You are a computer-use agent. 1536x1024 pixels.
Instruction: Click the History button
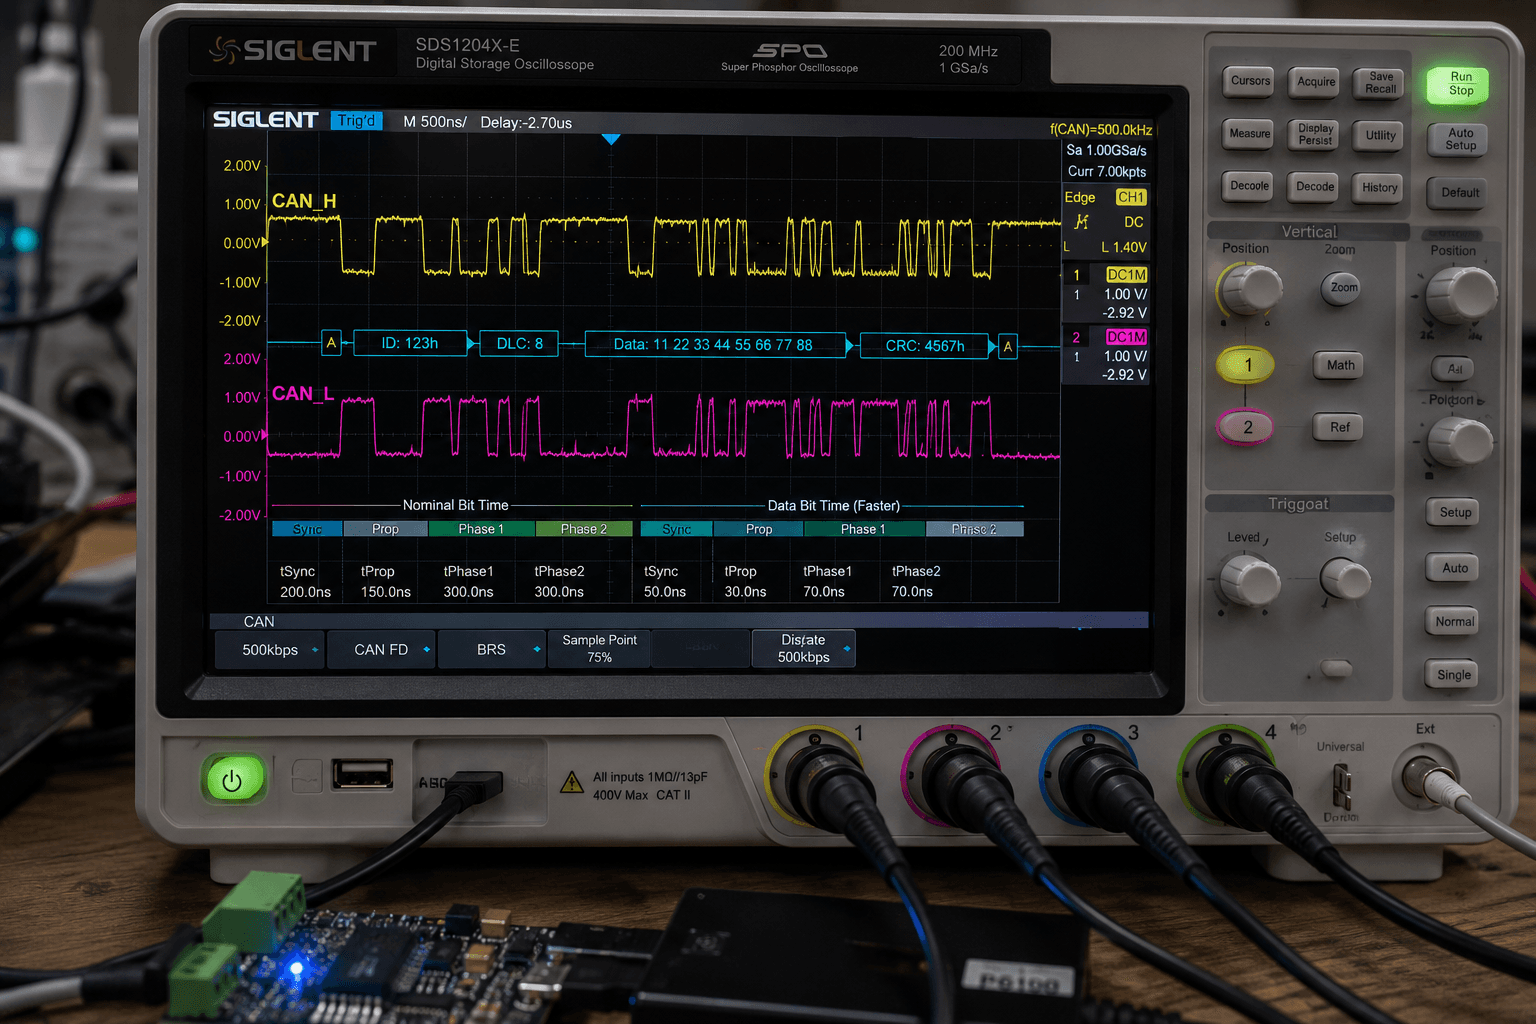[x=1380, y=188]
